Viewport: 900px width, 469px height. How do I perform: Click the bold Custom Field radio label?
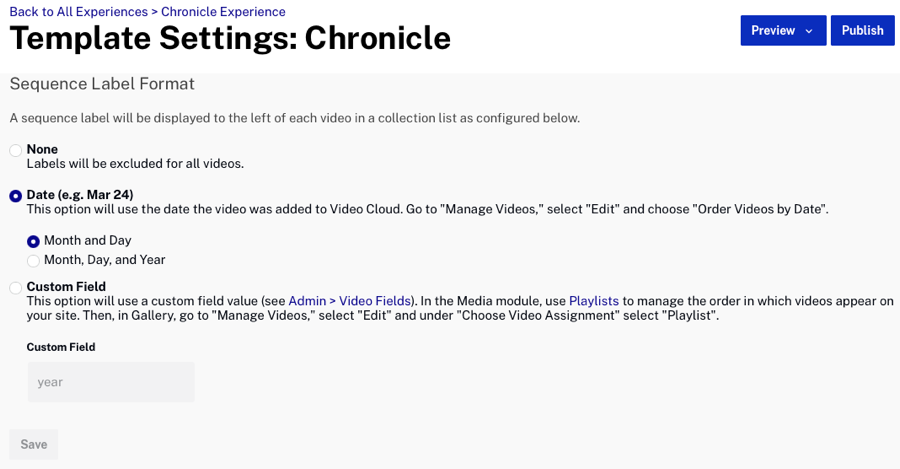point(66,286)
